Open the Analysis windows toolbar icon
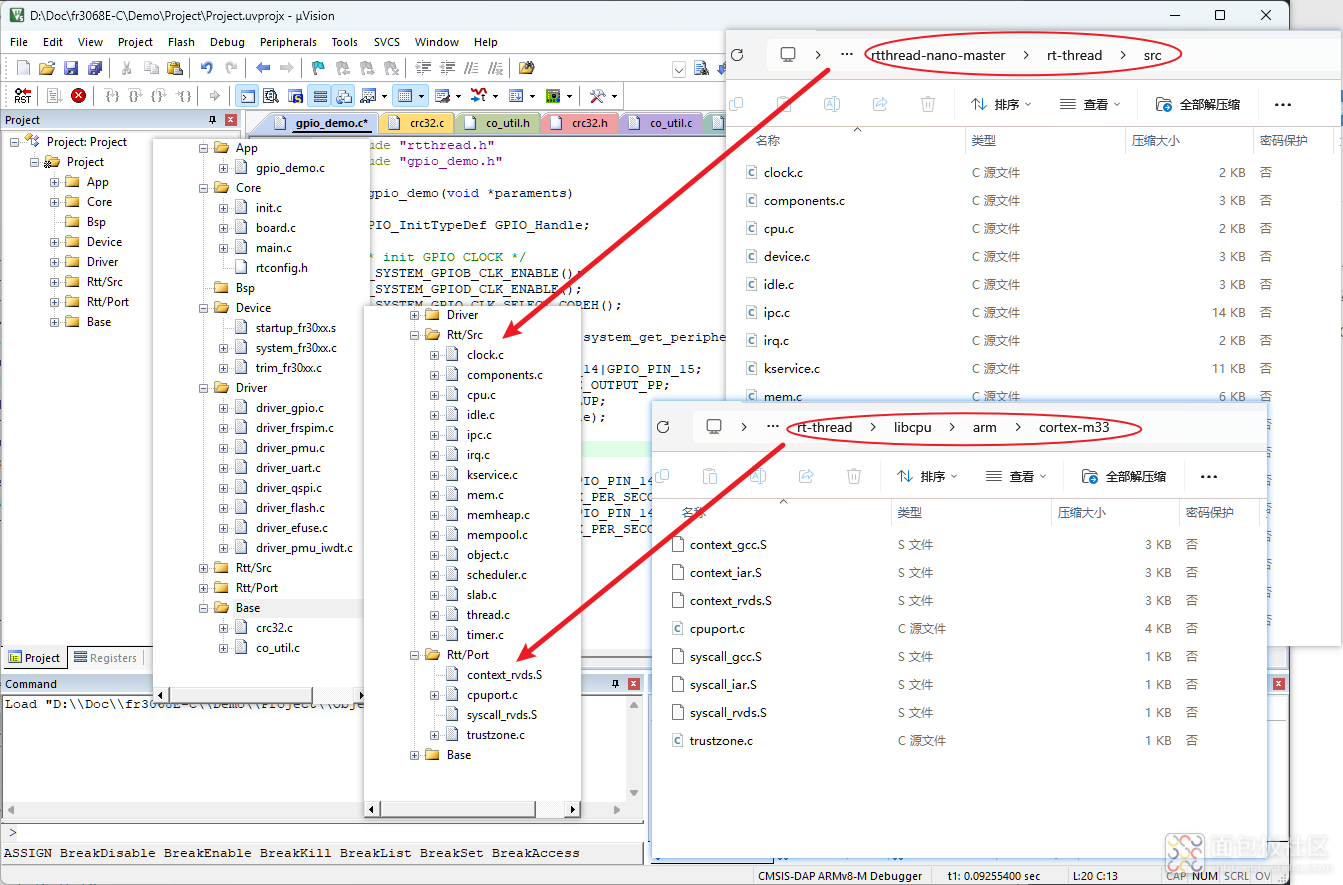 pyautogui.click(x=478, y=96)
